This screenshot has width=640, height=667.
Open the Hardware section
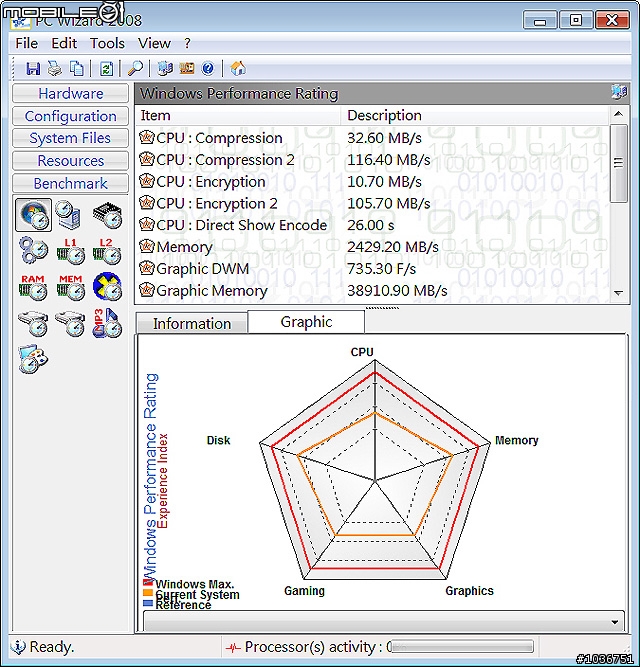pos(71,94)
